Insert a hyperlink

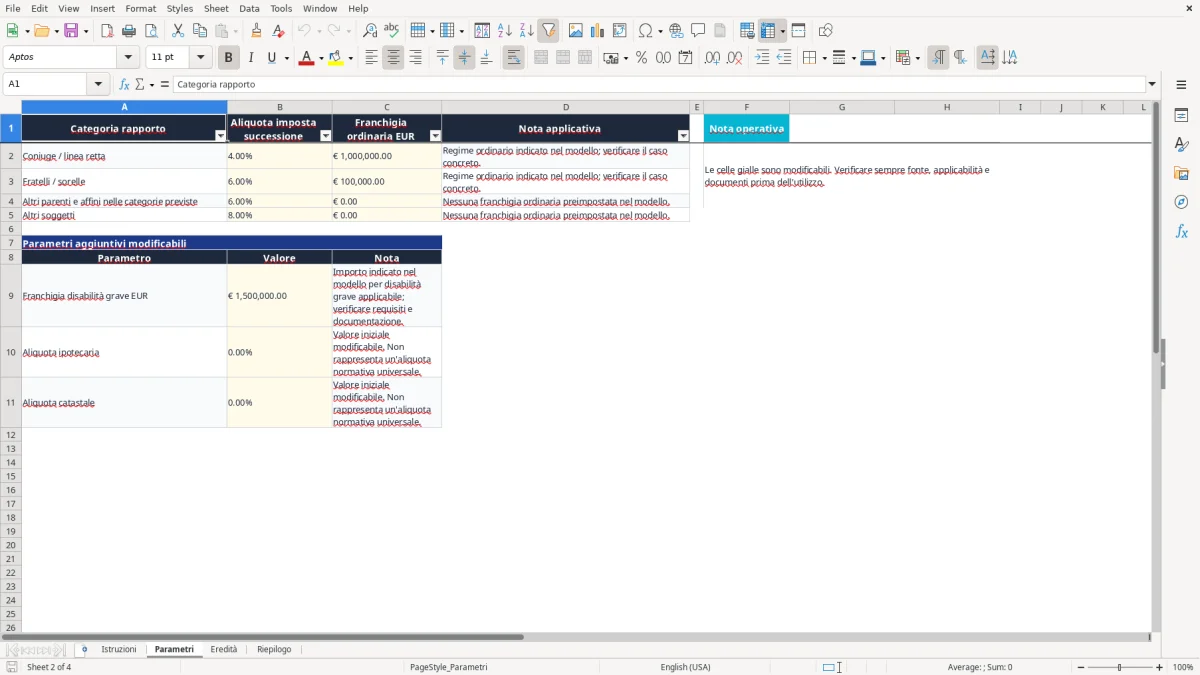pyautogui.click(x=676, y=31)
